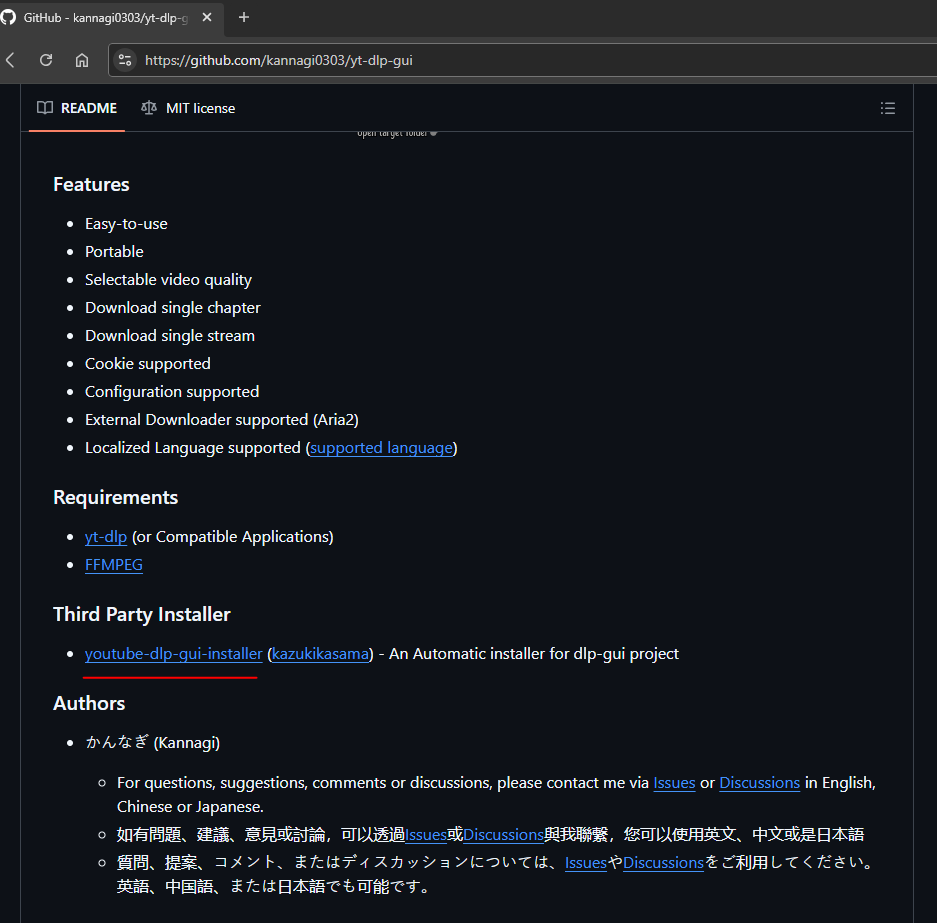Switch to the MIT license tab
Image resolution: width=937 pixels, height=923 pixels.
(188, 108)
